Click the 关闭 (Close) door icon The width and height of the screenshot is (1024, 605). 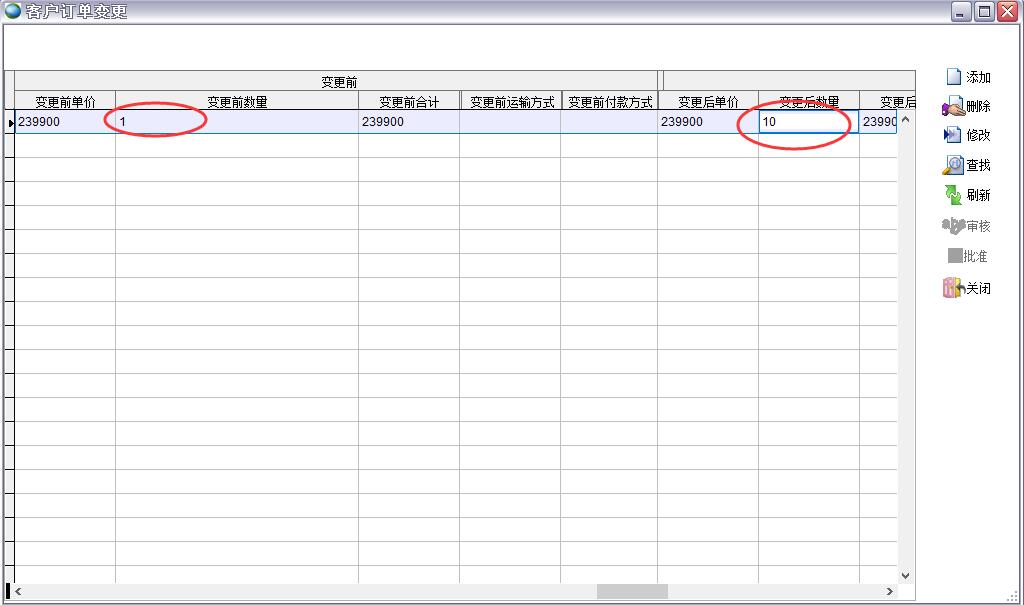(x=953, y=288)
